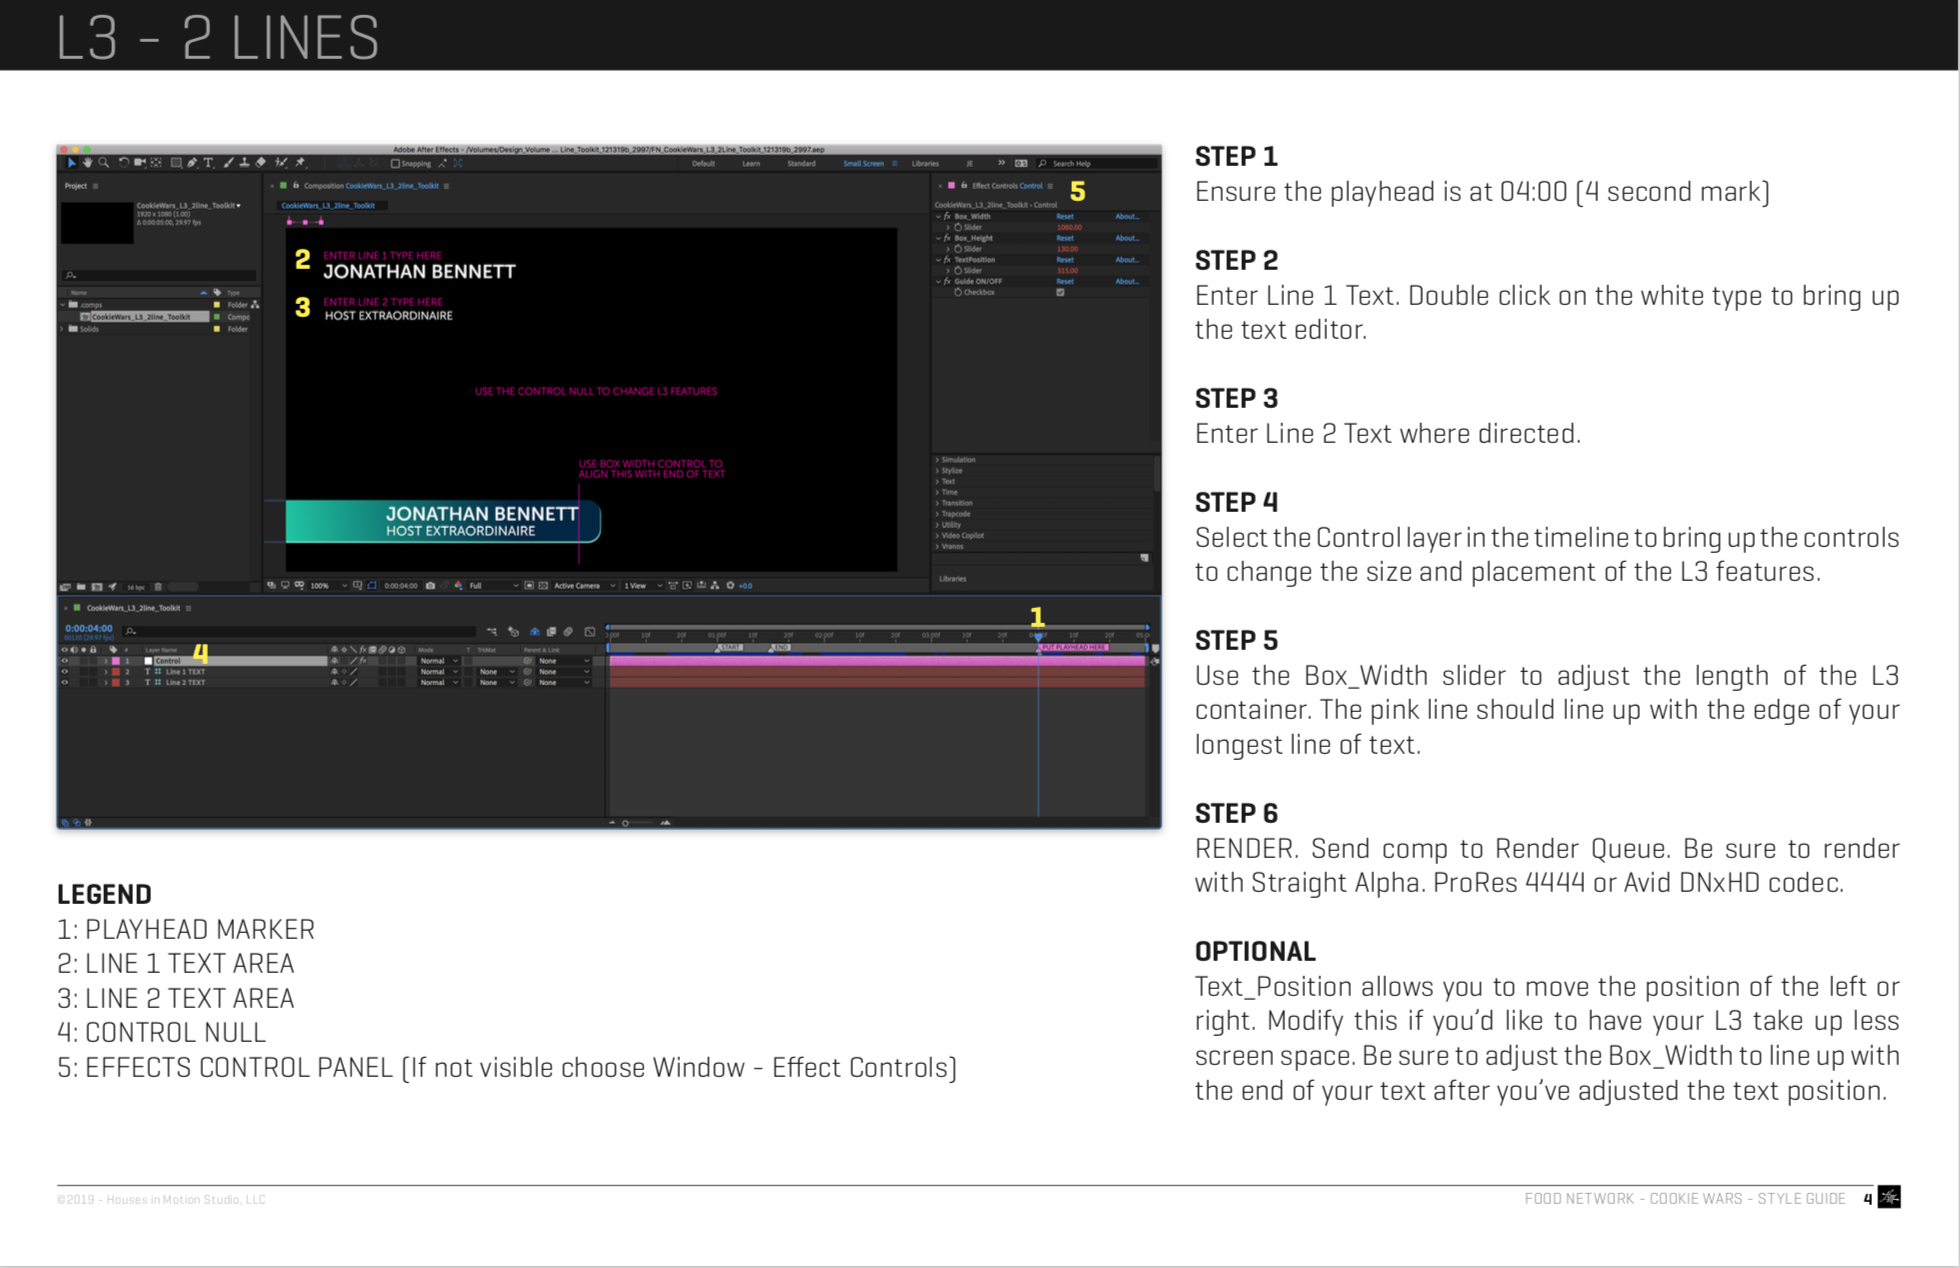Select the Roto Brush tool
The width and height of the screenshot is (1960, 1268).
pos(281,163)
